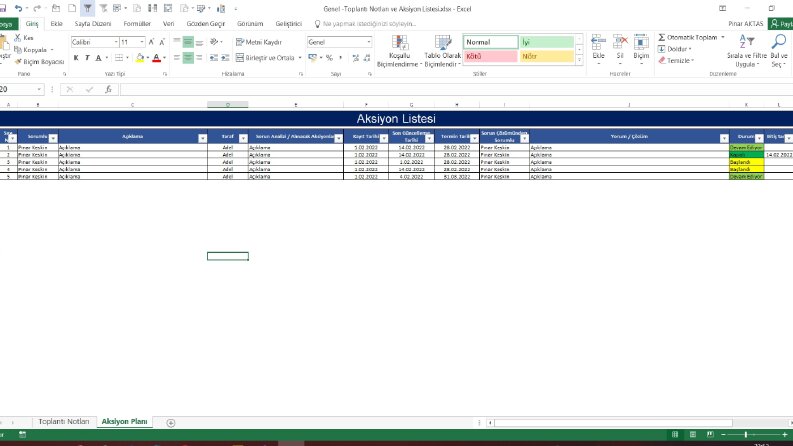Switch to the Toplantı Notları sheet

click(64, 422)
